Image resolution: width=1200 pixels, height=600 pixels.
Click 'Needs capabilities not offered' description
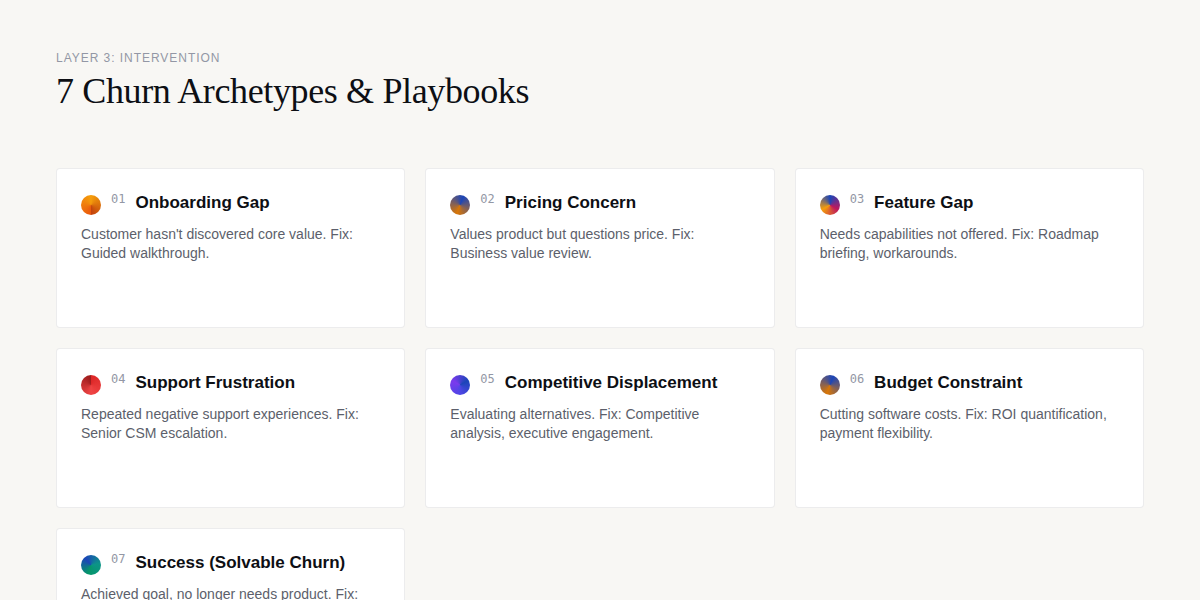click(959, 243)
